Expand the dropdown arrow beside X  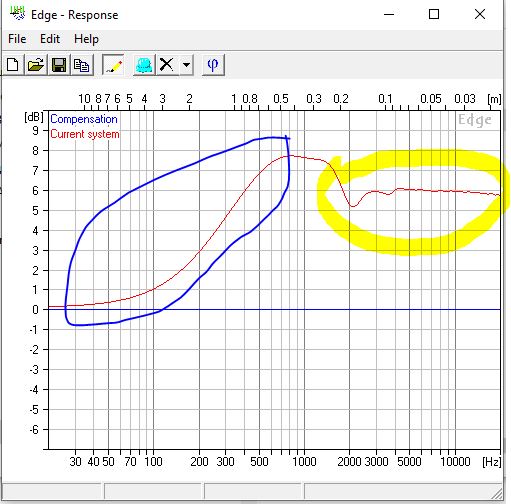[x=186, y=65]
